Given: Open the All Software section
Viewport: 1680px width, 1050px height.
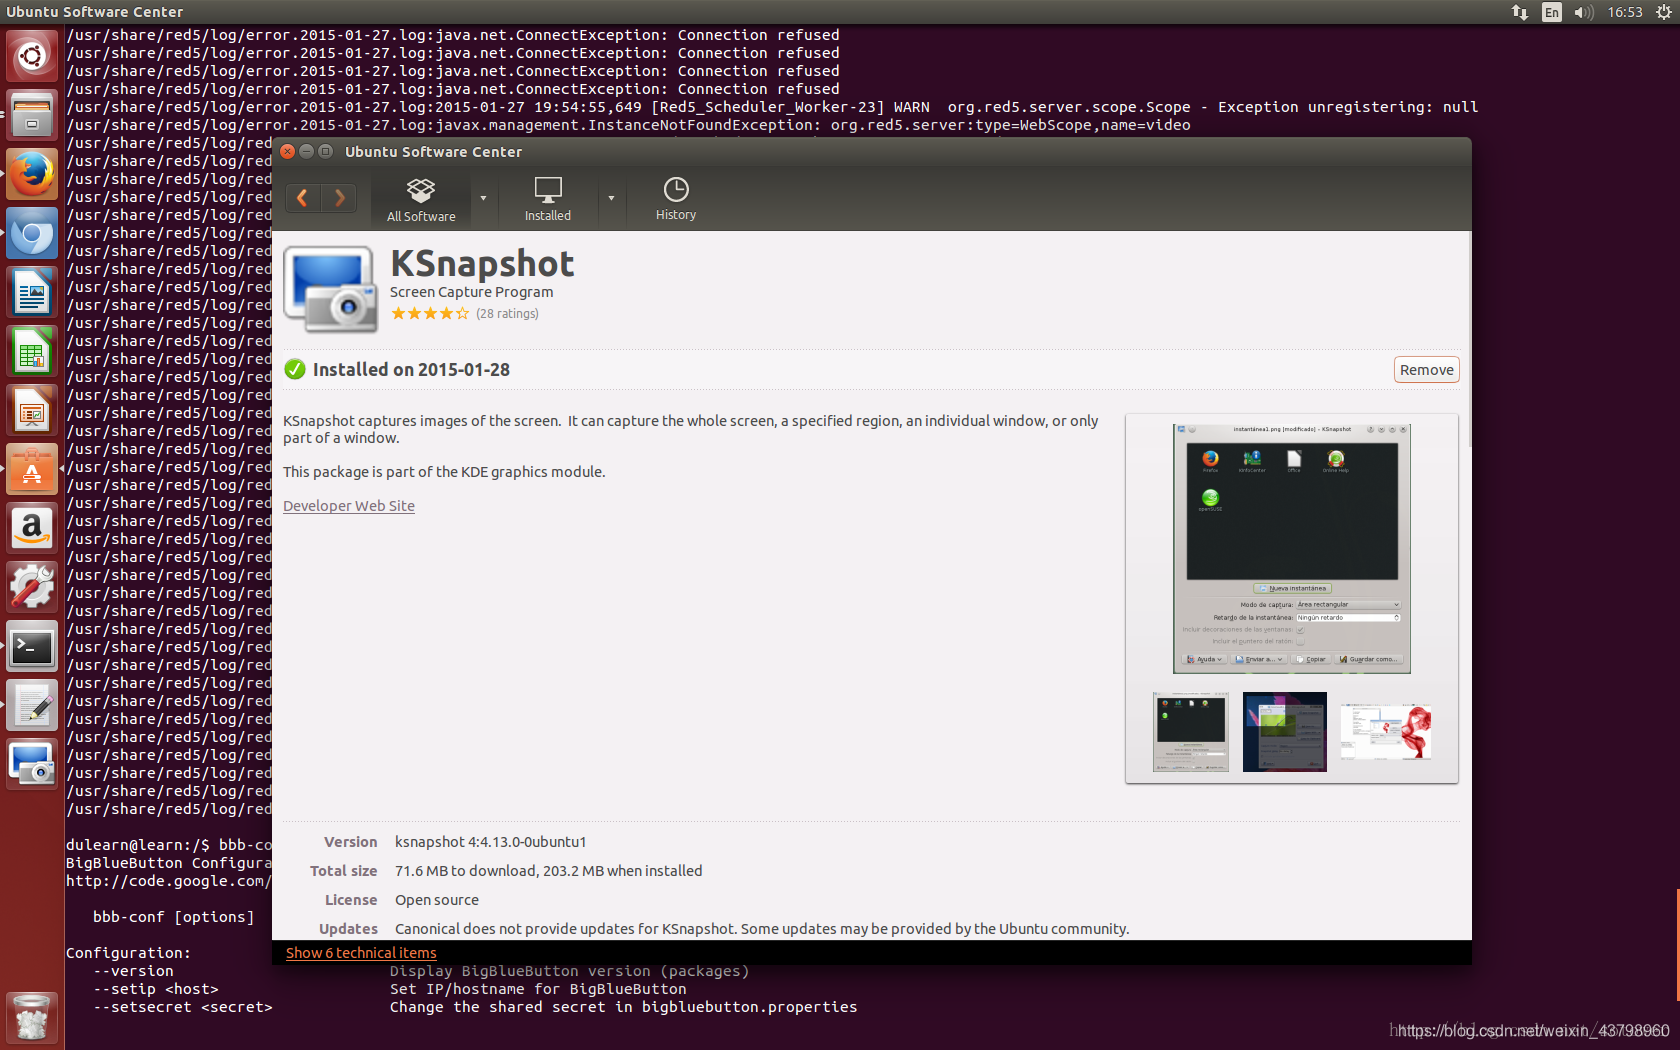Looking at the screenshot, I should (x=421, y=199).
